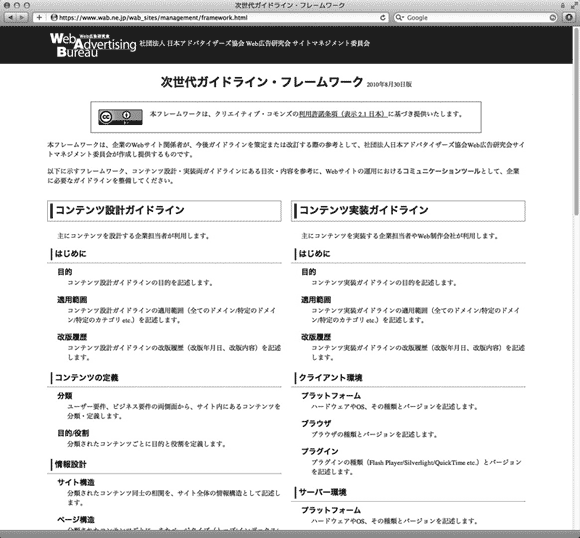Click the line ブラウザの種類とバージョンを記述します。
This screenshot has width=580, height=538.
tap(374, 434)
